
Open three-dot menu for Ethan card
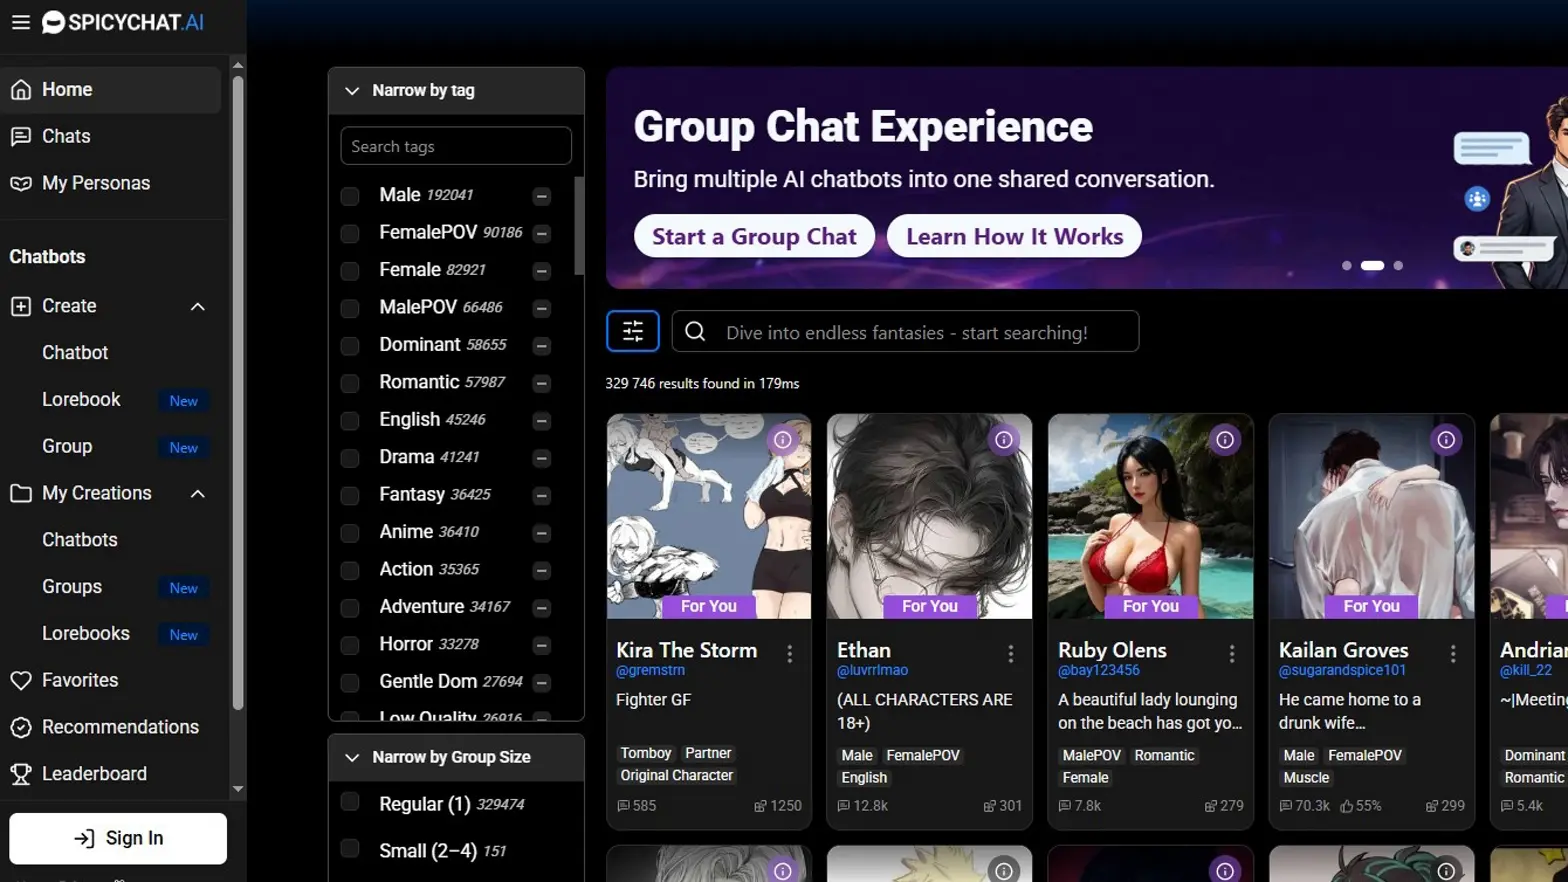[x=1010, y=654]
